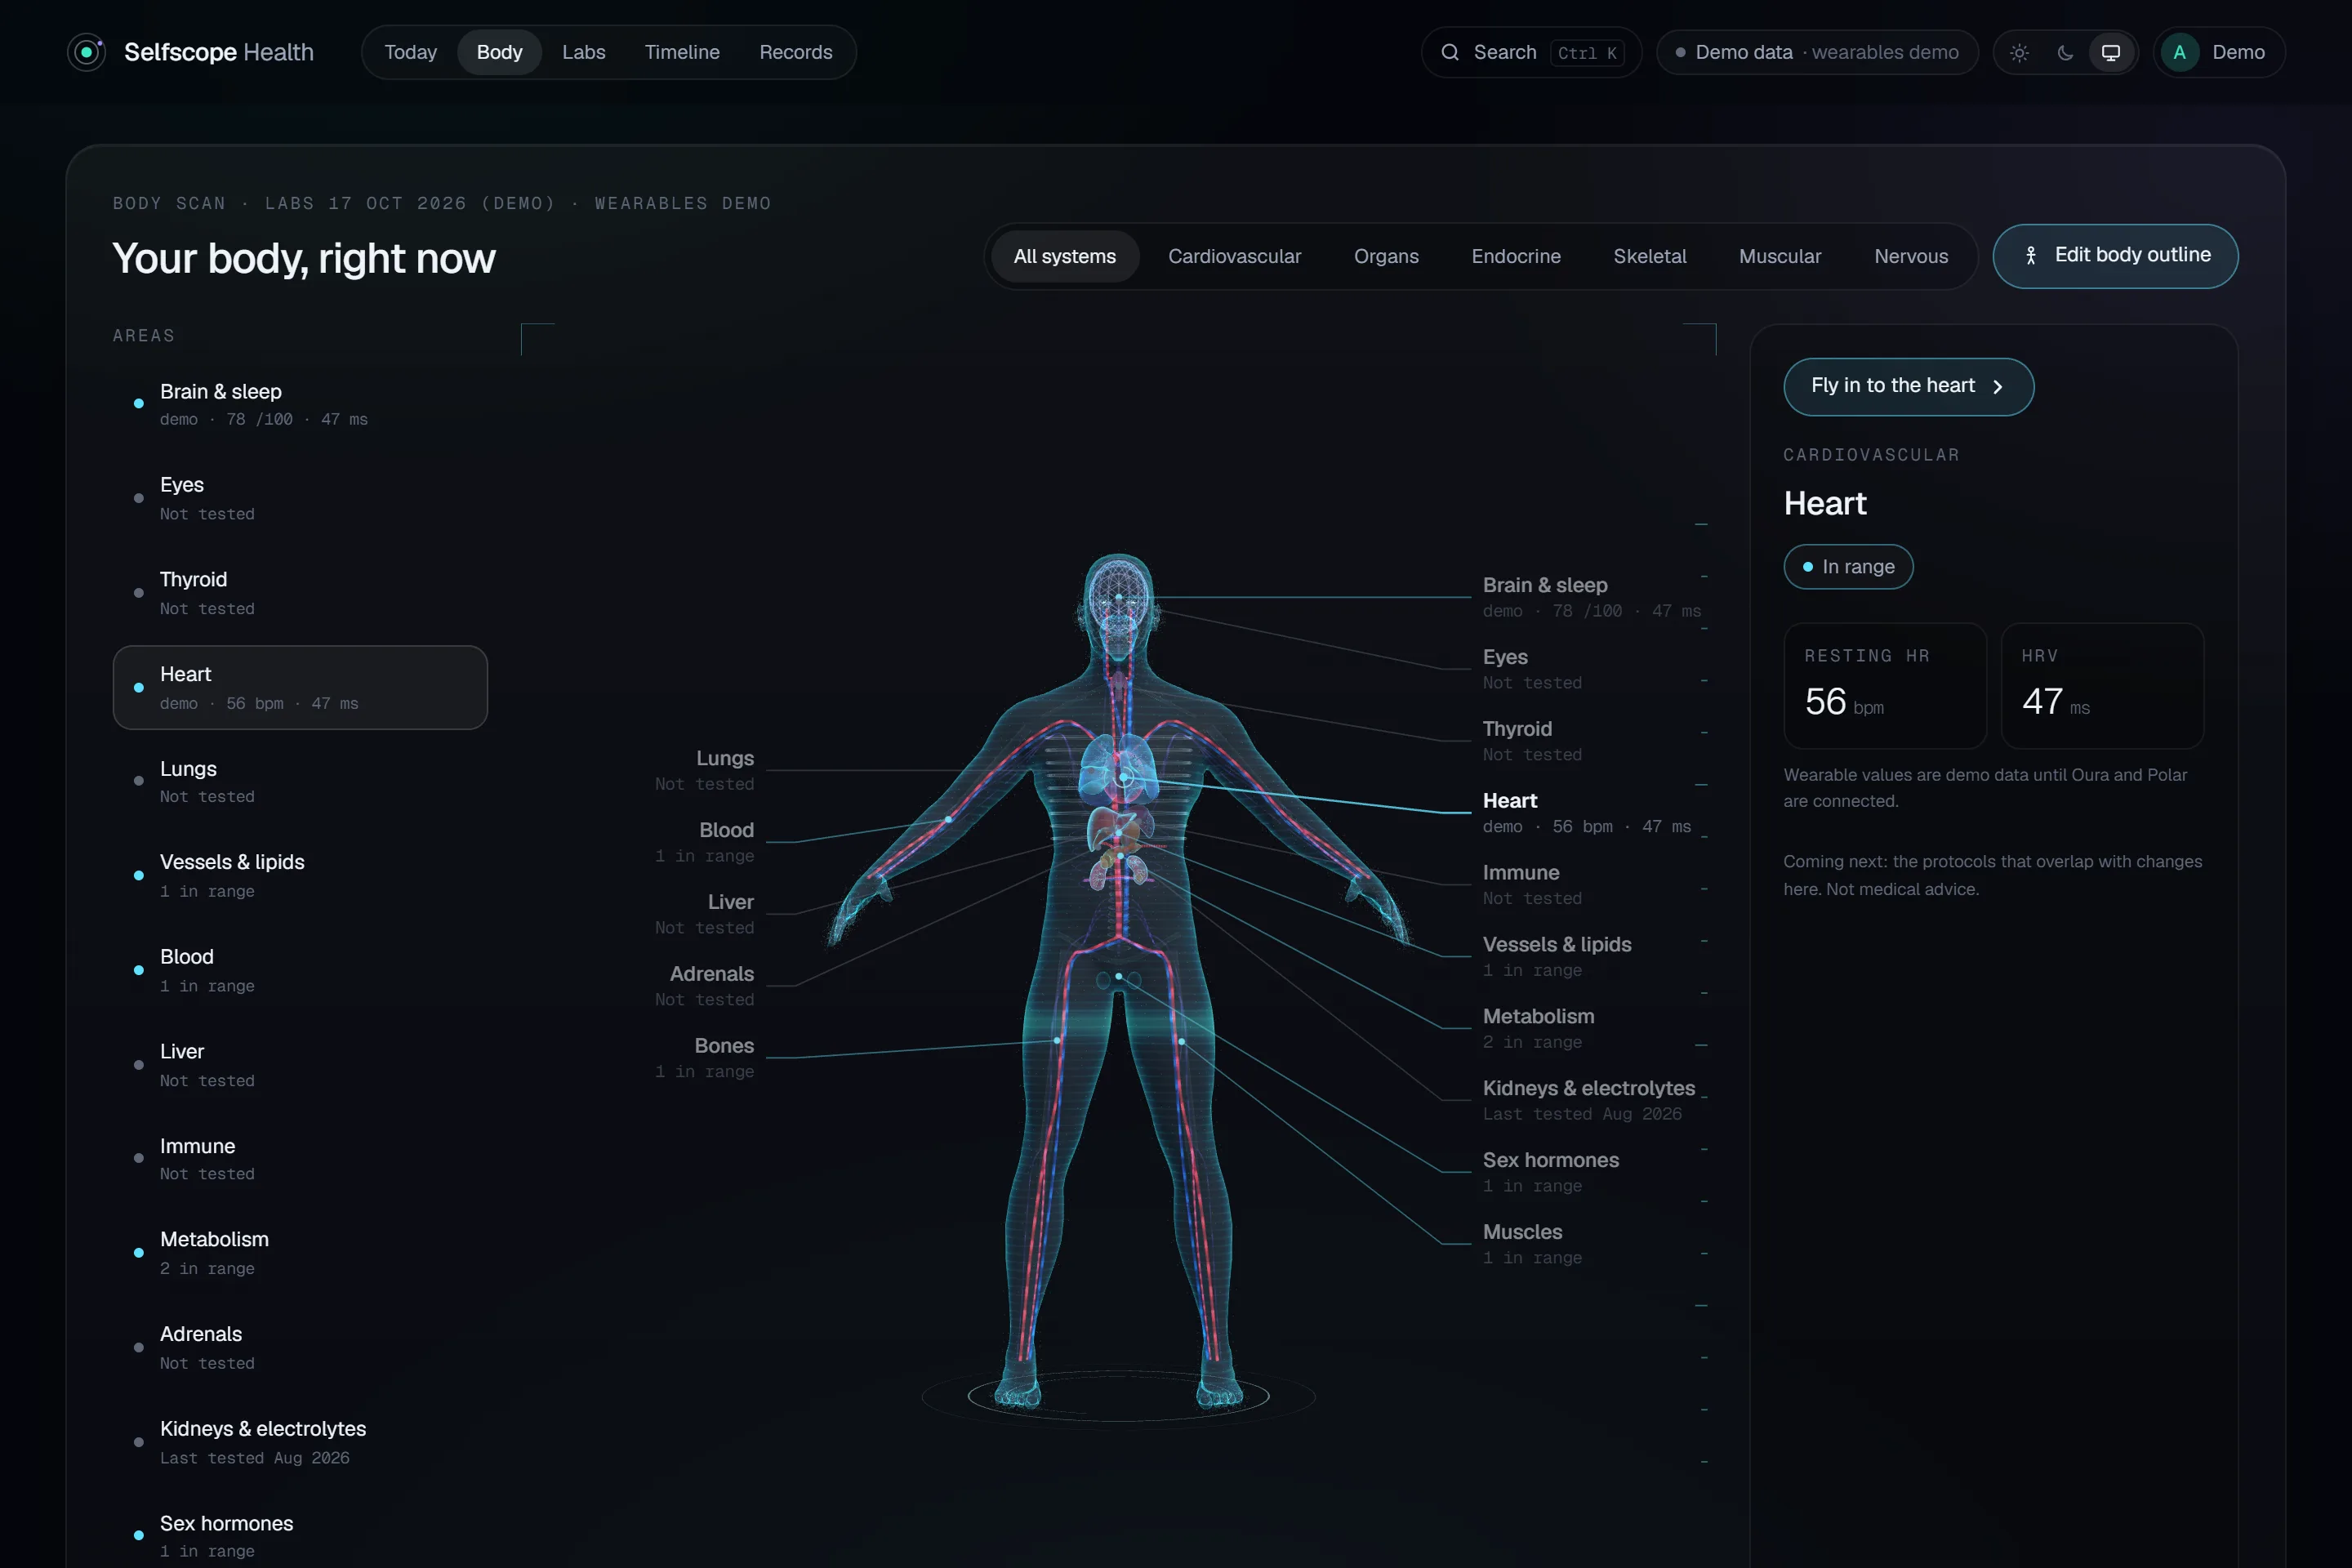Screen dimensions: 2352x1568
Task: Select Metabolism in Areas list
Action: (x=300, y=1253)
